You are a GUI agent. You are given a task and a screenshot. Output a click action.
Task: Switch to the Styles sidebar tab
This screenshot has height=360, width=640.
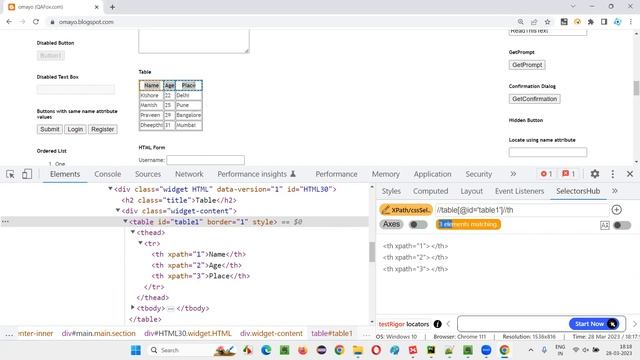point(391,191)
